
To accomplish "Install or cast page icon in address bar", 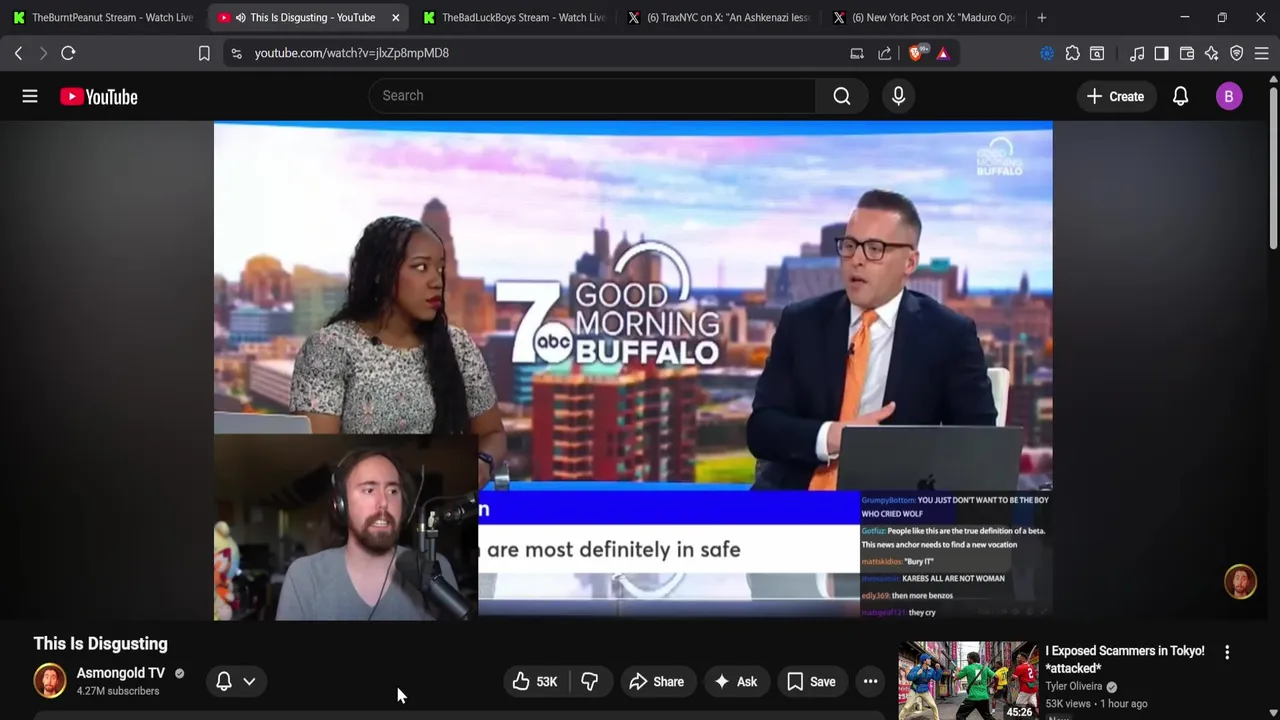I will tap(857, 53).
